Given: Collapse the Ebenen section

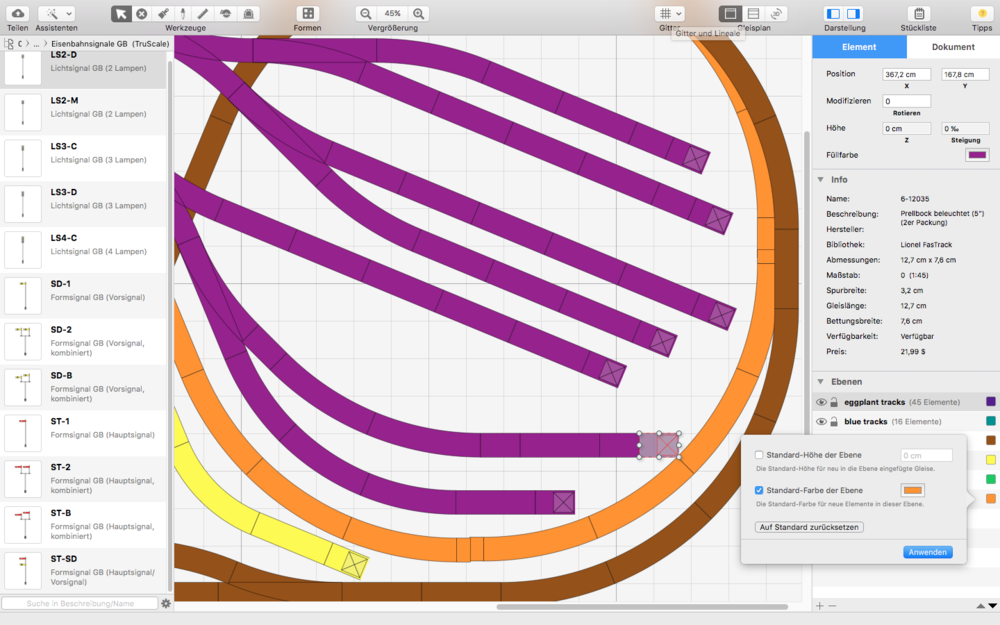Looking at the screenshot, I should pos(821,381).
